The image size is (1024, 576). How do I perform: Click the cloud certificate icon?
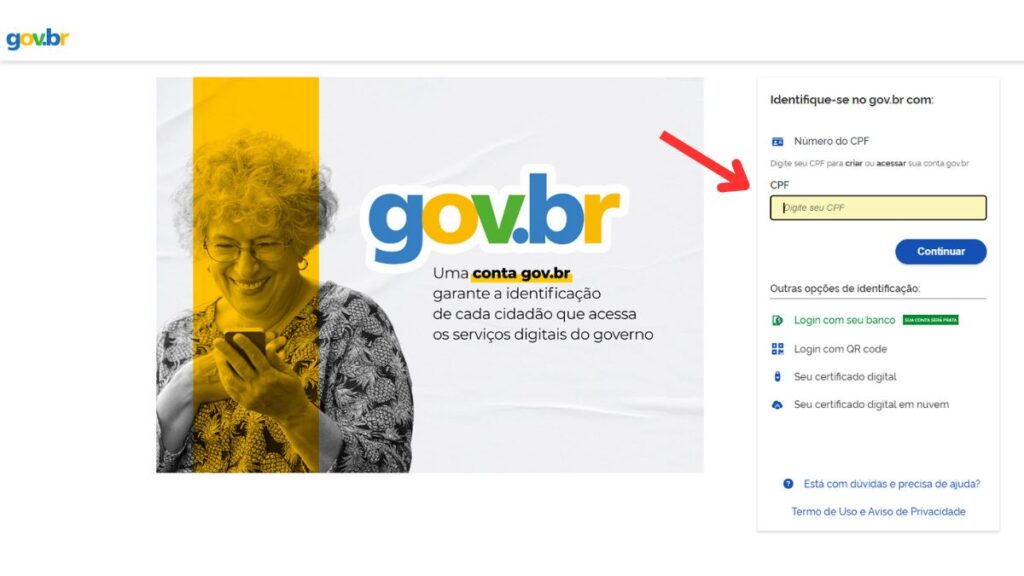[777, 405]
